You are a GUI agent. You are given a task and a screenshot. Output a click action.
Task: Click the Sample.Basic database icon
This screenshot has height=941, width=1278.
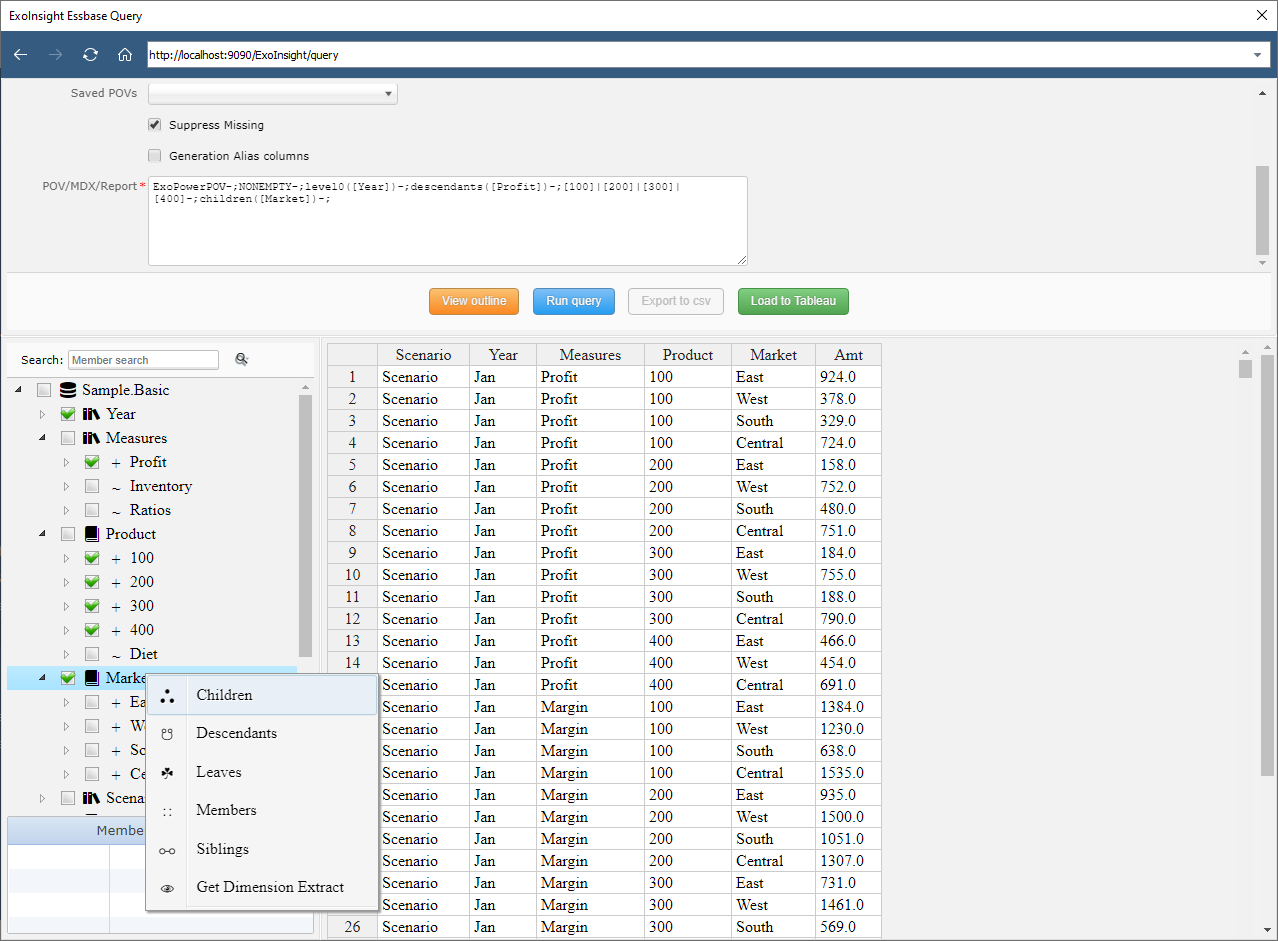point(68,390)
